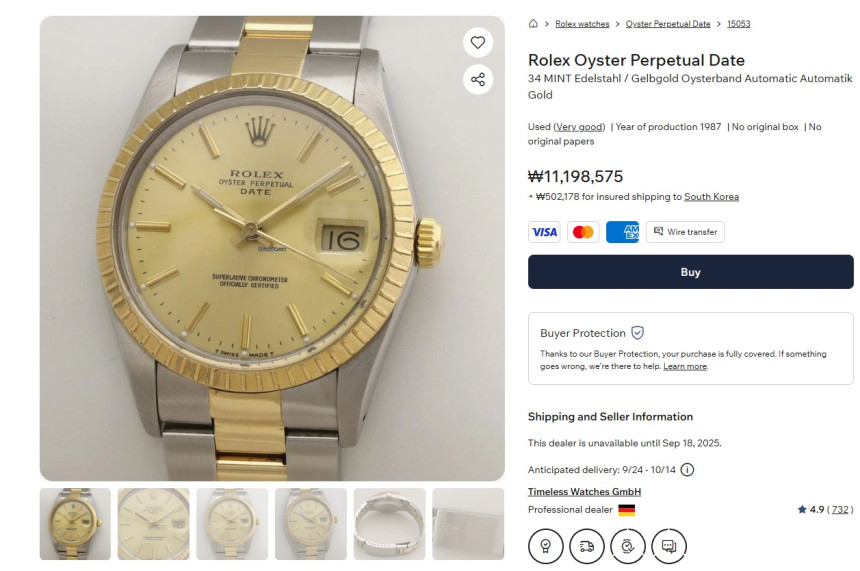Add watch to favorites with heart icon
The width and height of the screenshot is (860, 571).
click(478, 42)
